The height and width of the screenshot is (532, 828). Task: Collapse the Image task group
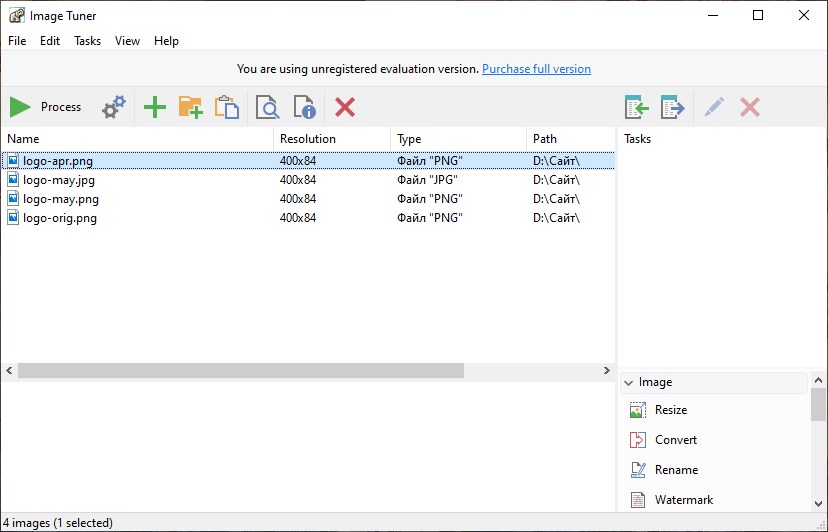(x=628, y=382)
